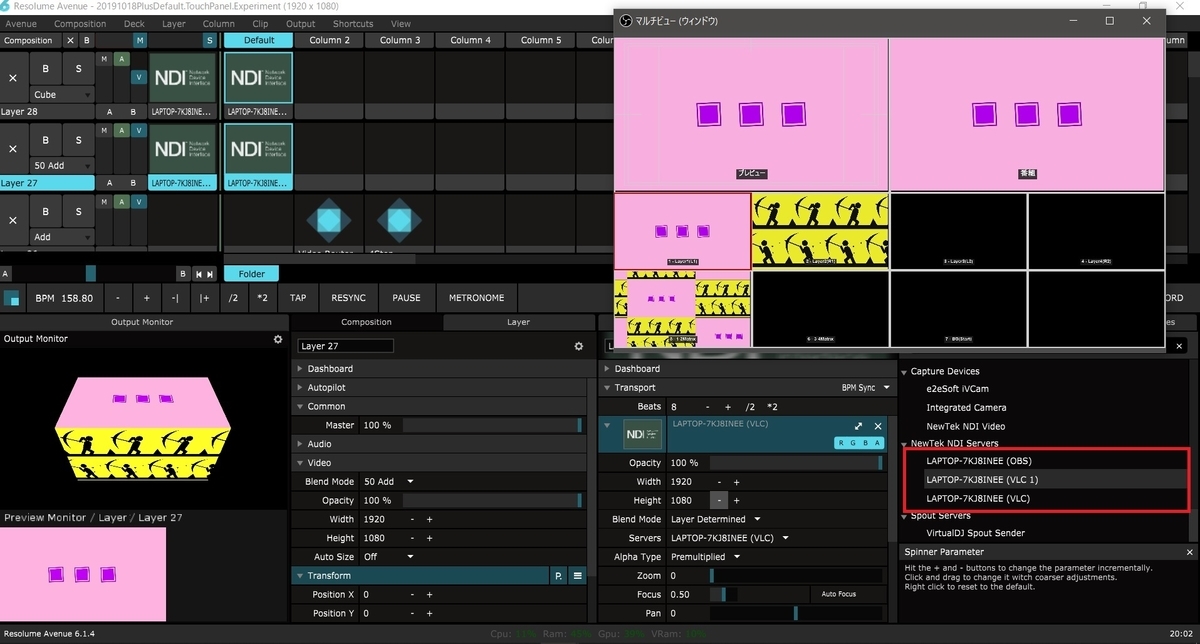The height and width of the screenshot is (644, 1200).
Task: Click the beat indicator square next to BPM
Action: pos(12,298)
